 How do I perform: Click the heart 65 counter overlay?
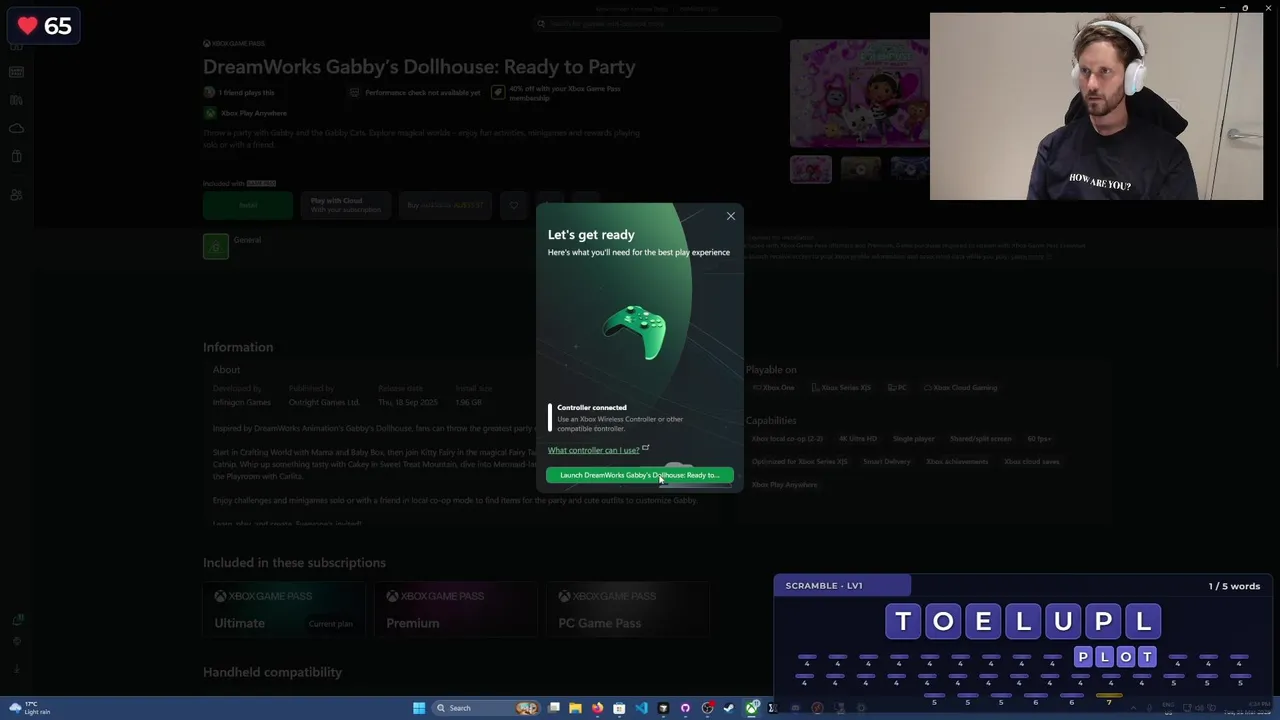44,26
